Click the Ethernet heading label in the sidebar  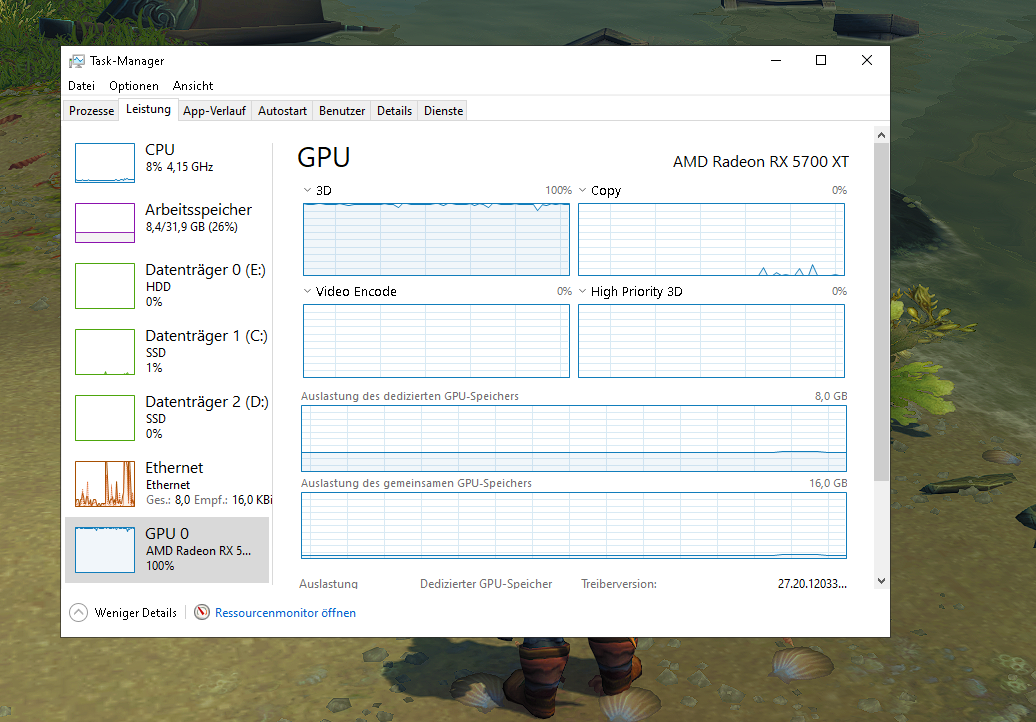point(174,468)
